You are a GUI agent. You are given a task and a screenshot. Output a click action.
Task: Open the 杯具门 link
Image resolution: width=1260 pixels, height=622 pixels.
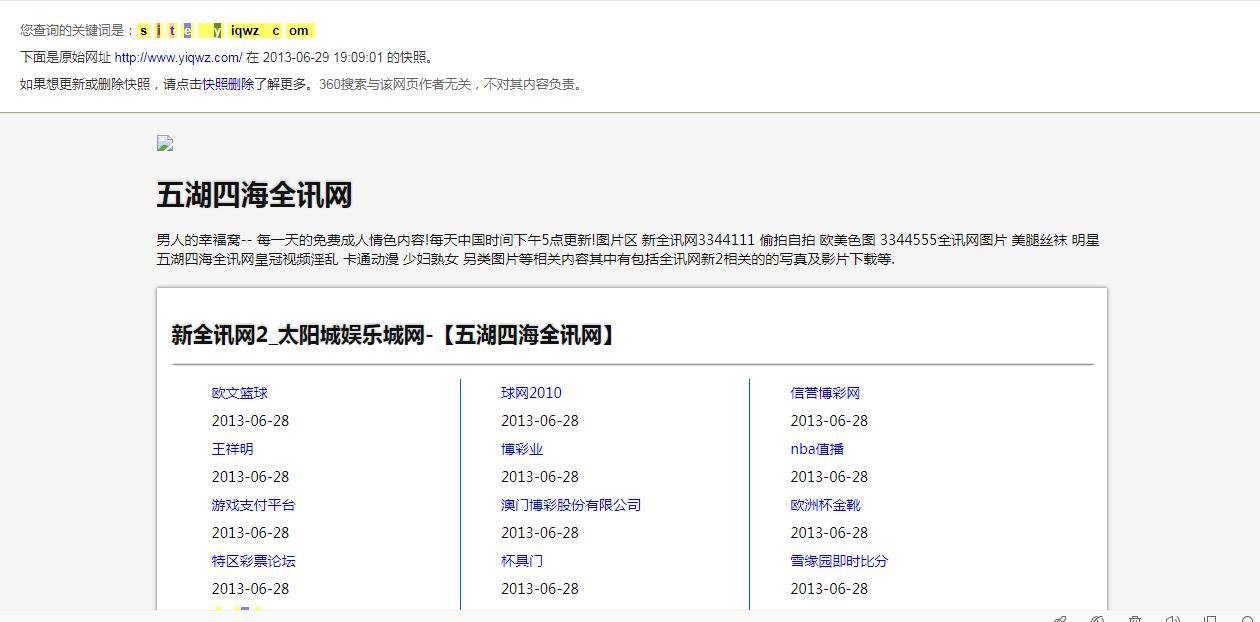[522, 561]
